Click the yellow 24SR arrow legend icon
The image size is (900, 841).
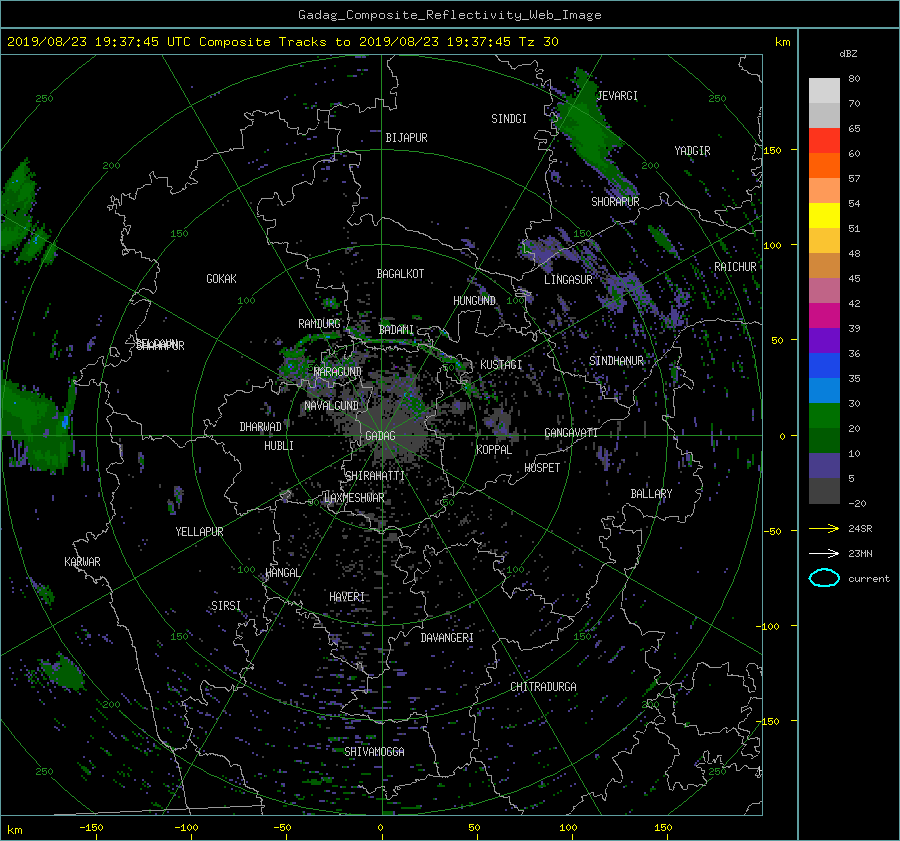click(x=824, y=528)
